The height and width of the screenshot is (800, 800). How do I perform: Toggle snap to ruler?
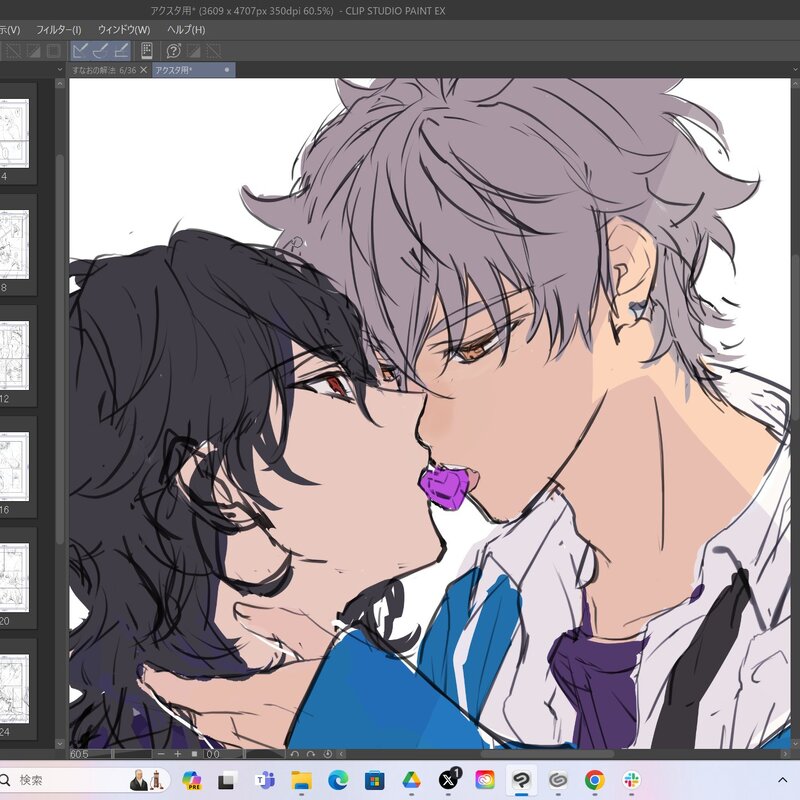coord(80,51)
